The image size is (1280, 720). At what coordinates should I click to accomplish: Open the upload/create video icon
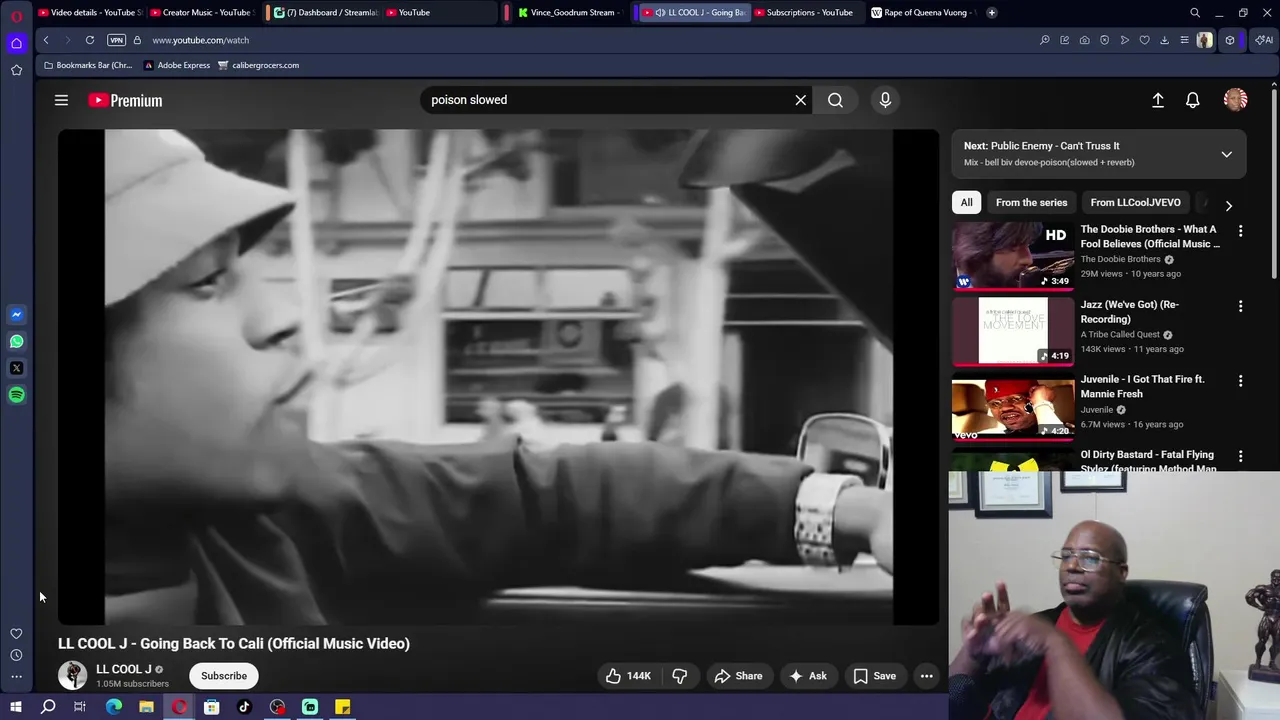[x=1158, y=100]
